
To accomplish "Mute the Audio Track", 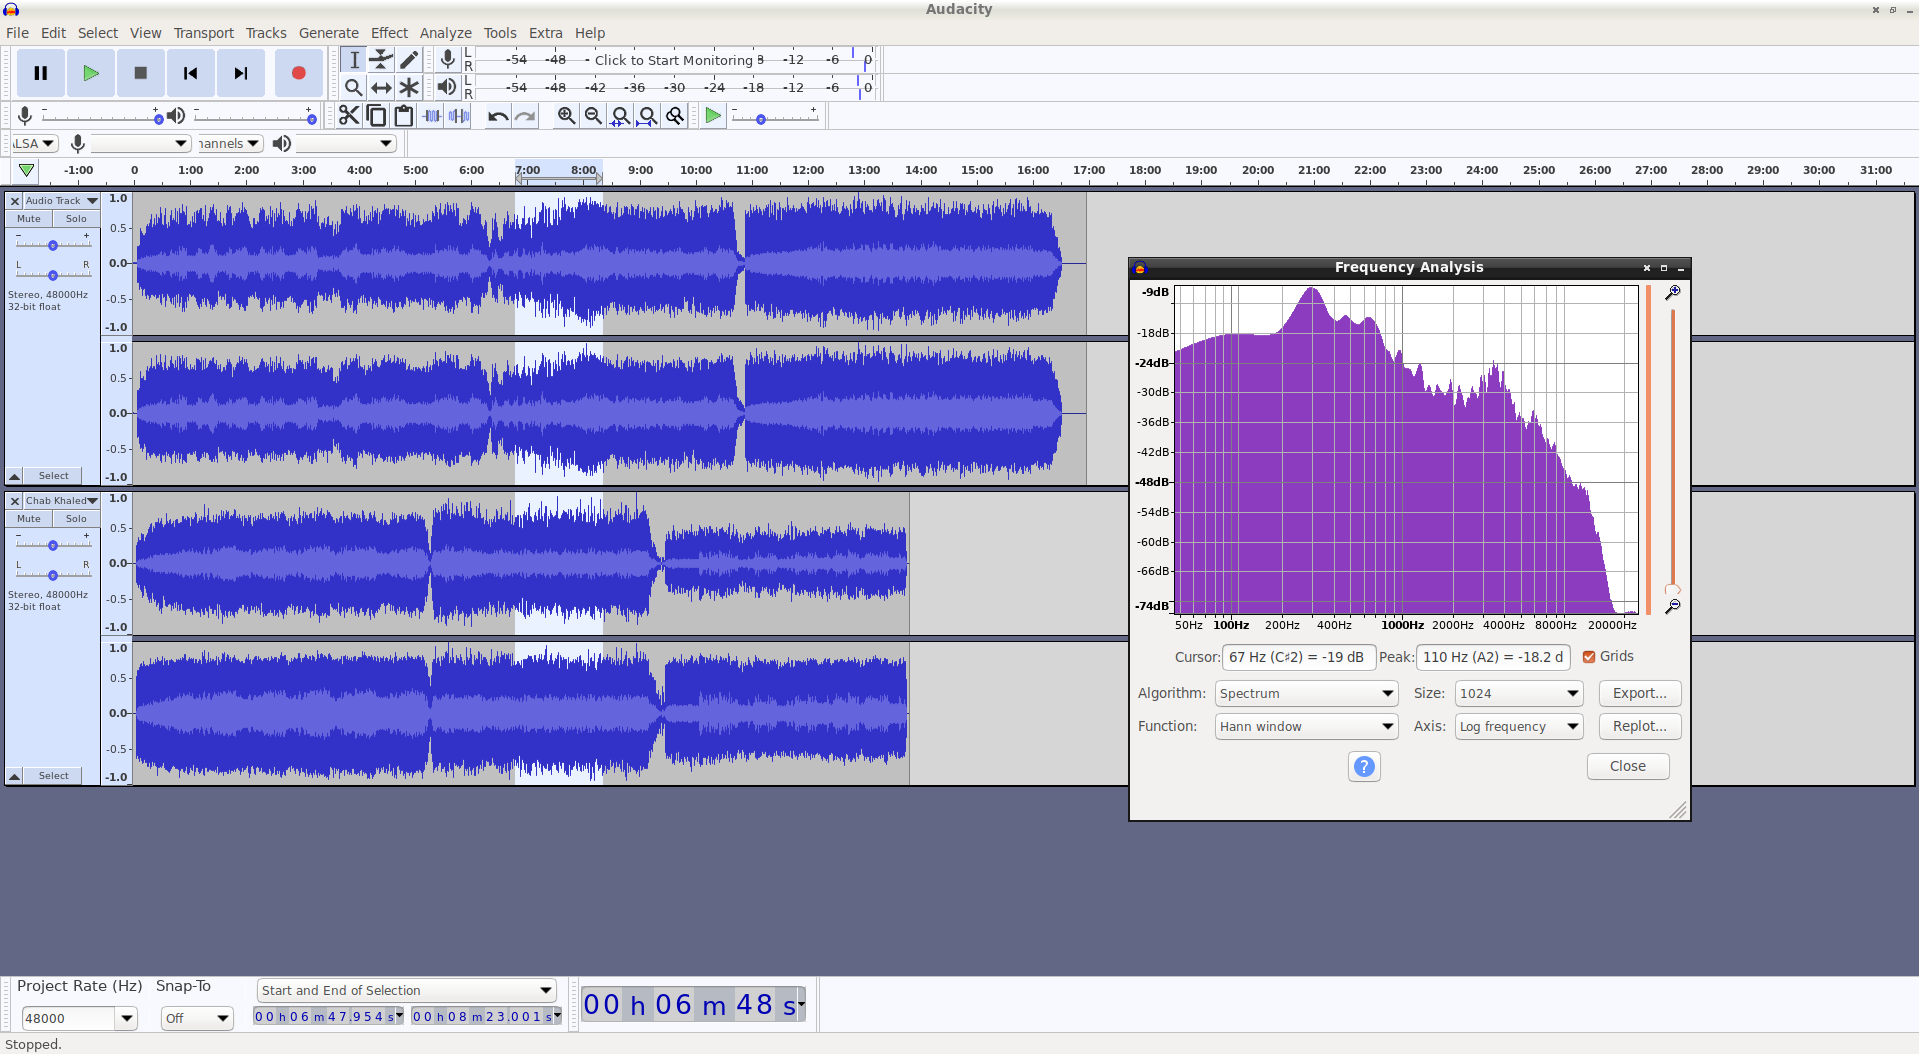I will (29, 219).
